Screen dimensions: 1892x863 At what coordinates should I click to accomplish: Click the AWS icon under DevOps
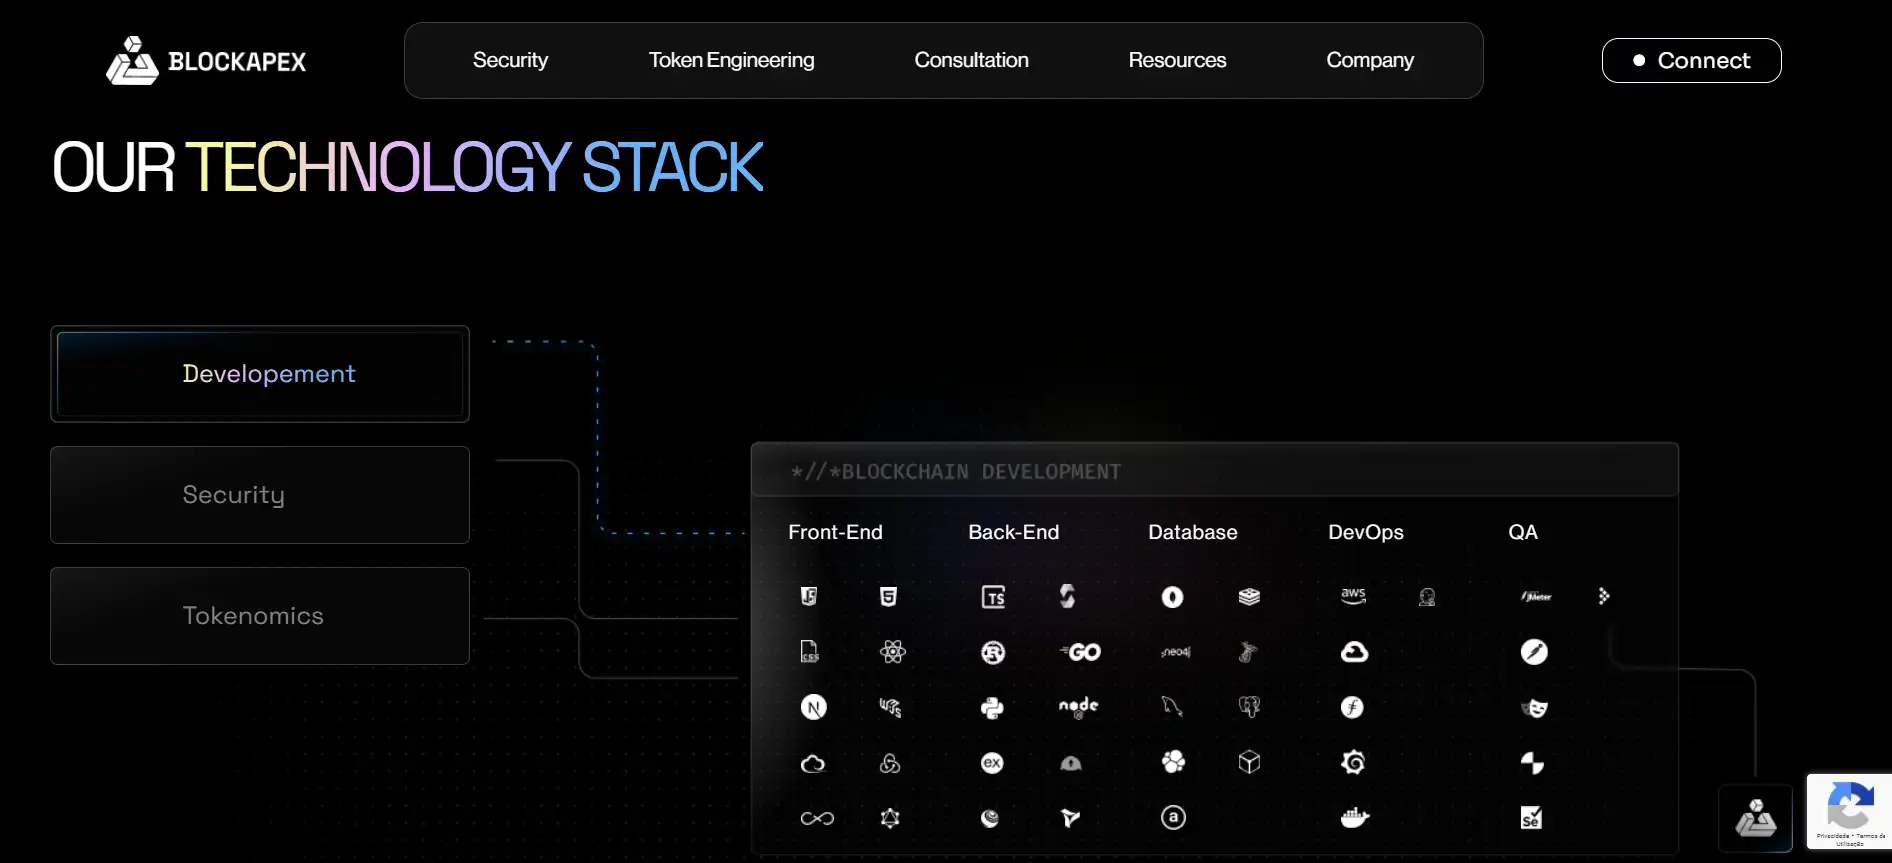1353,596
